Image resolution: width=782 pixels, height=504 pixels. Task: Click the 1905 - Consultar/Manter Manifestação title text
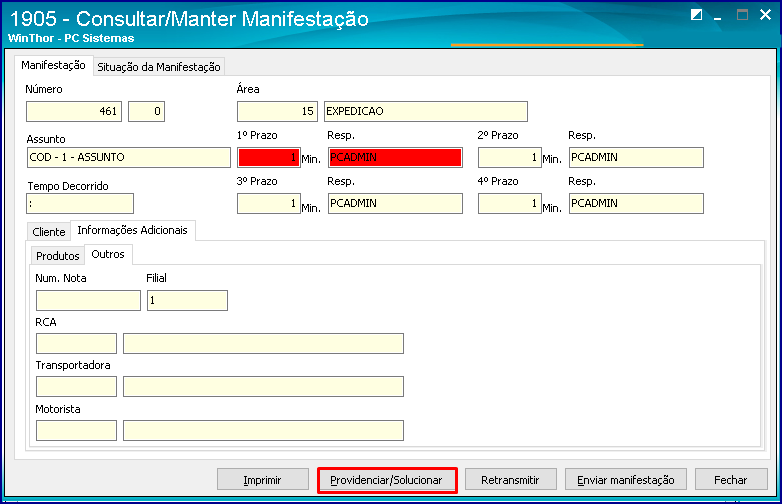189,18
